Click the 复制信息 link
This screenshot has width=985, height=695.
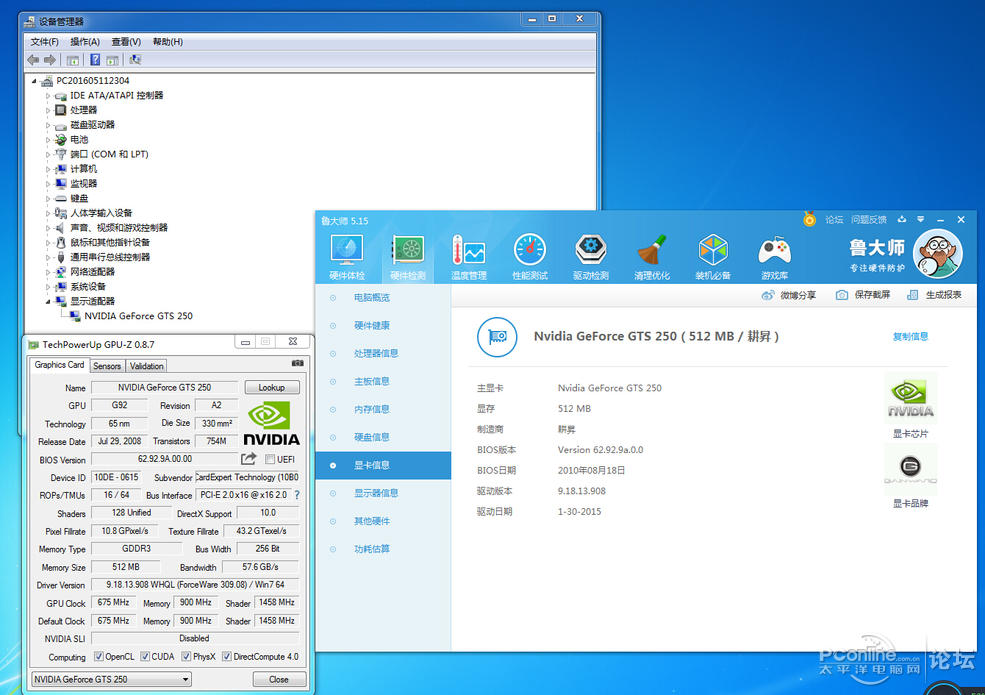910,337
